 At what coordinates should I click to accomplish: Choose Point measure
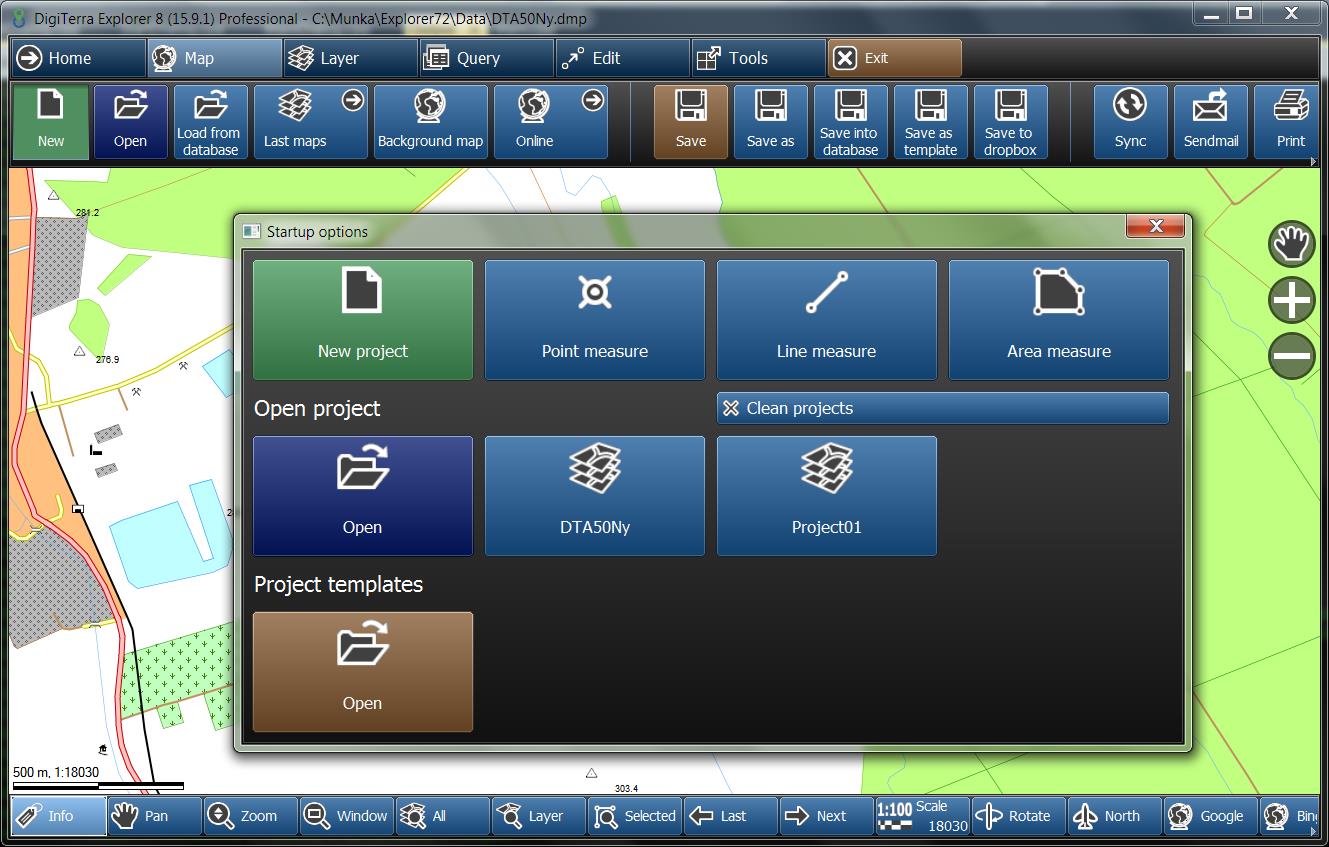pos(595,320)
